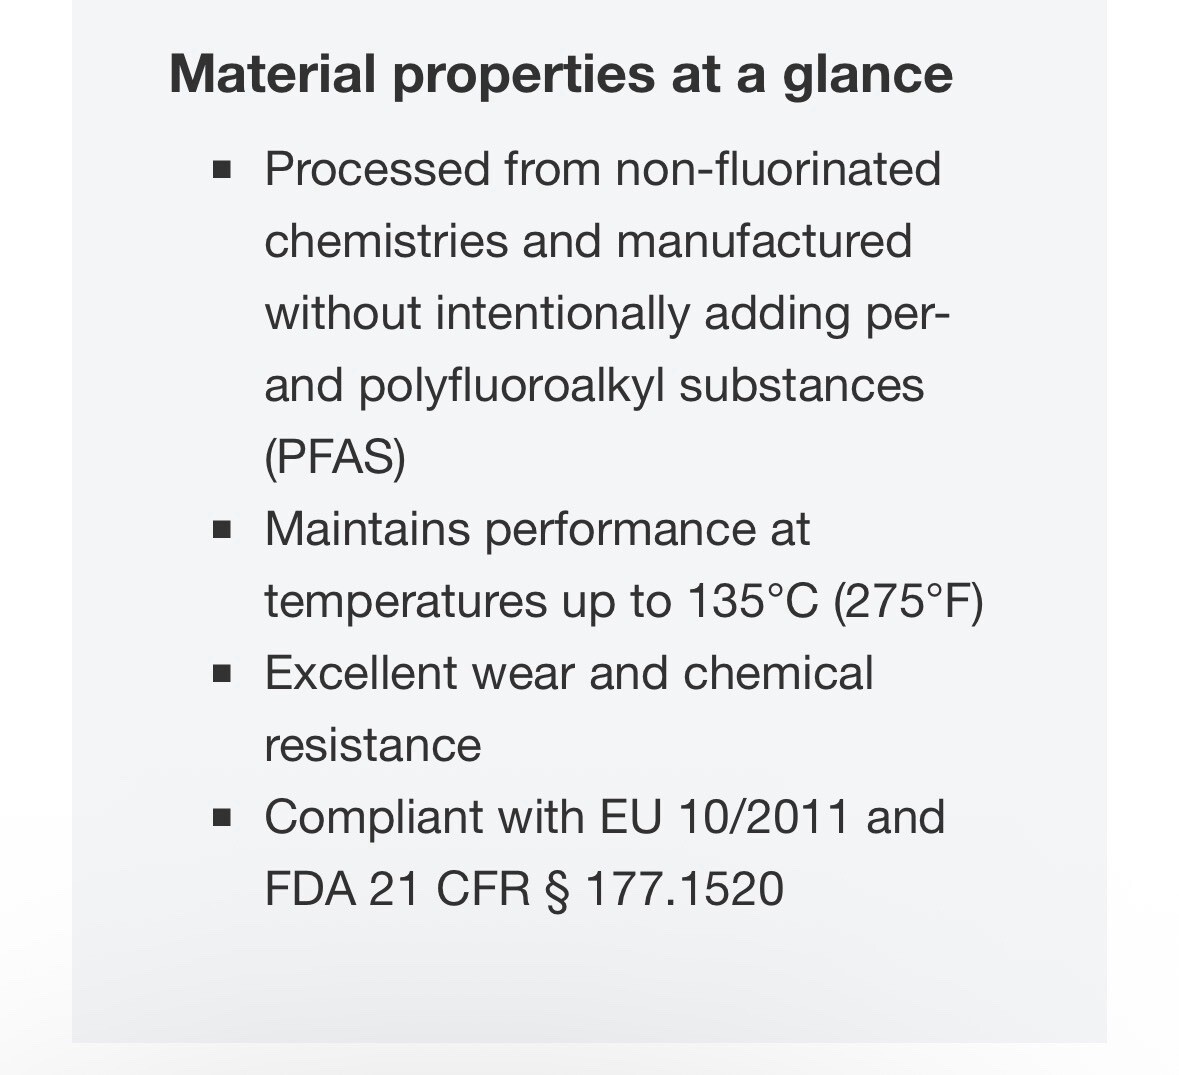Click the text 'Processed from non-fluorinated'
The width and height of the screenshot is (1179, 1075).
point(602,169)
